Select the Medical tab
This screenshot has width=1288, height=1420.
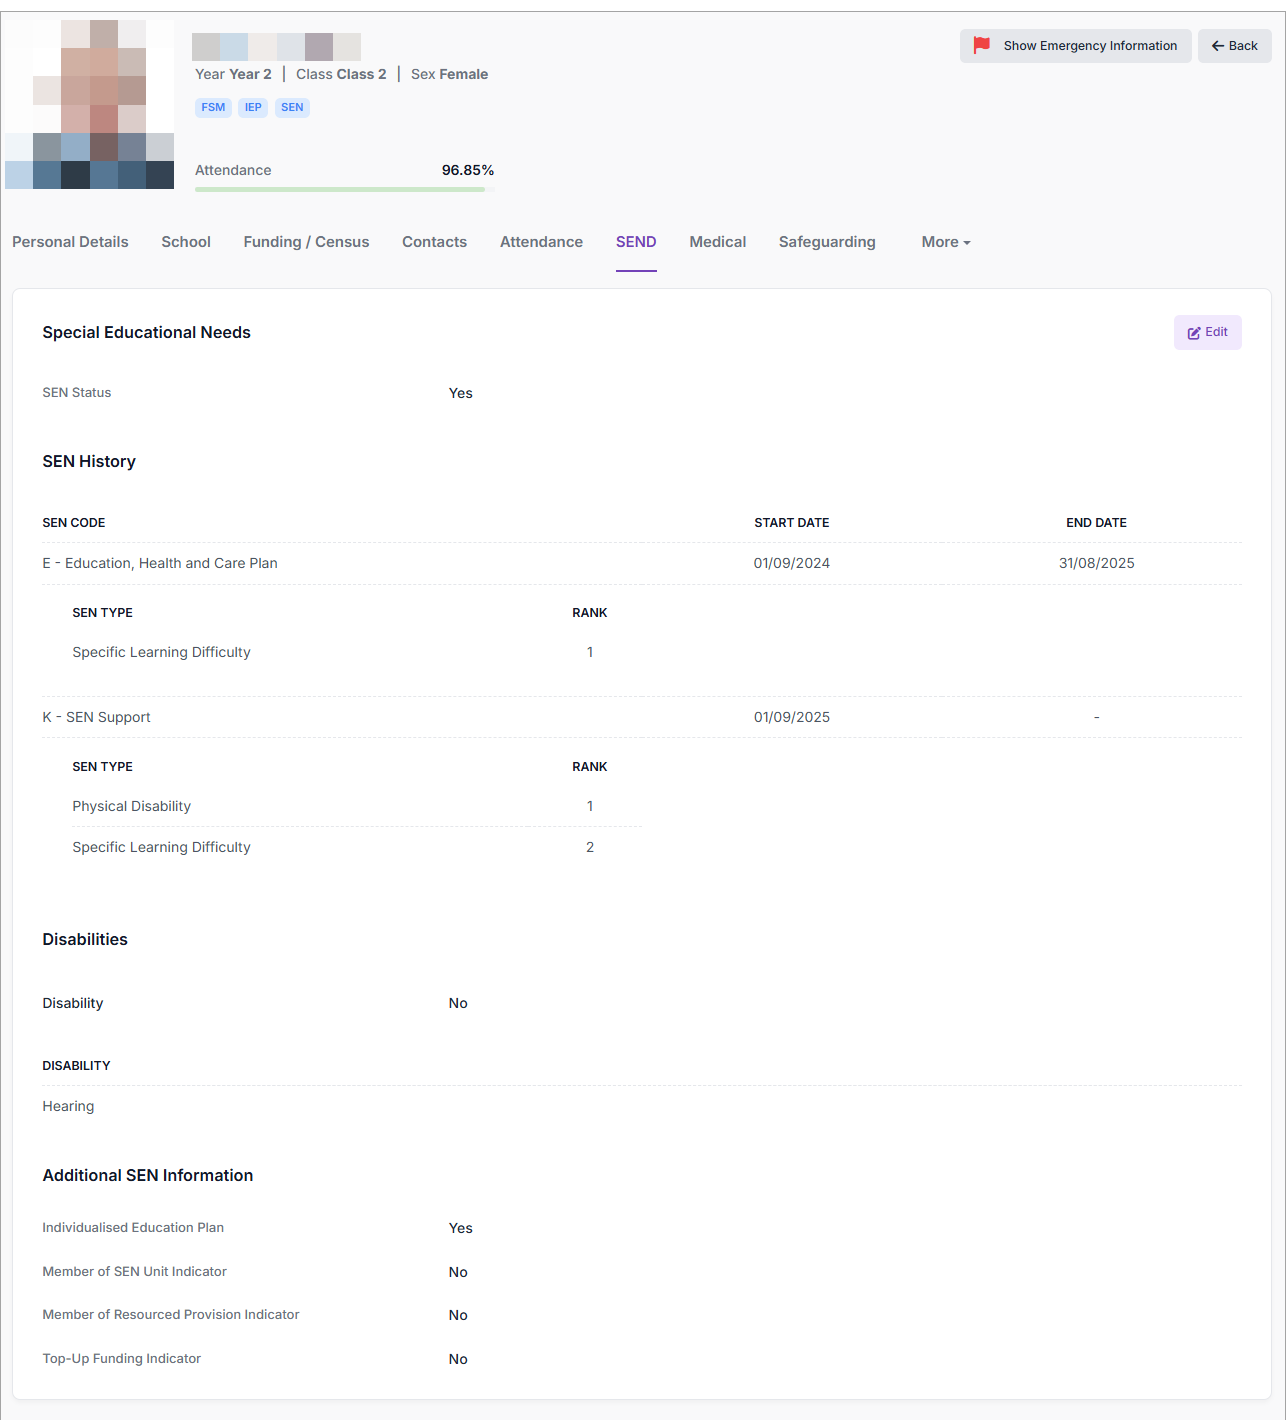click(717, 242)
